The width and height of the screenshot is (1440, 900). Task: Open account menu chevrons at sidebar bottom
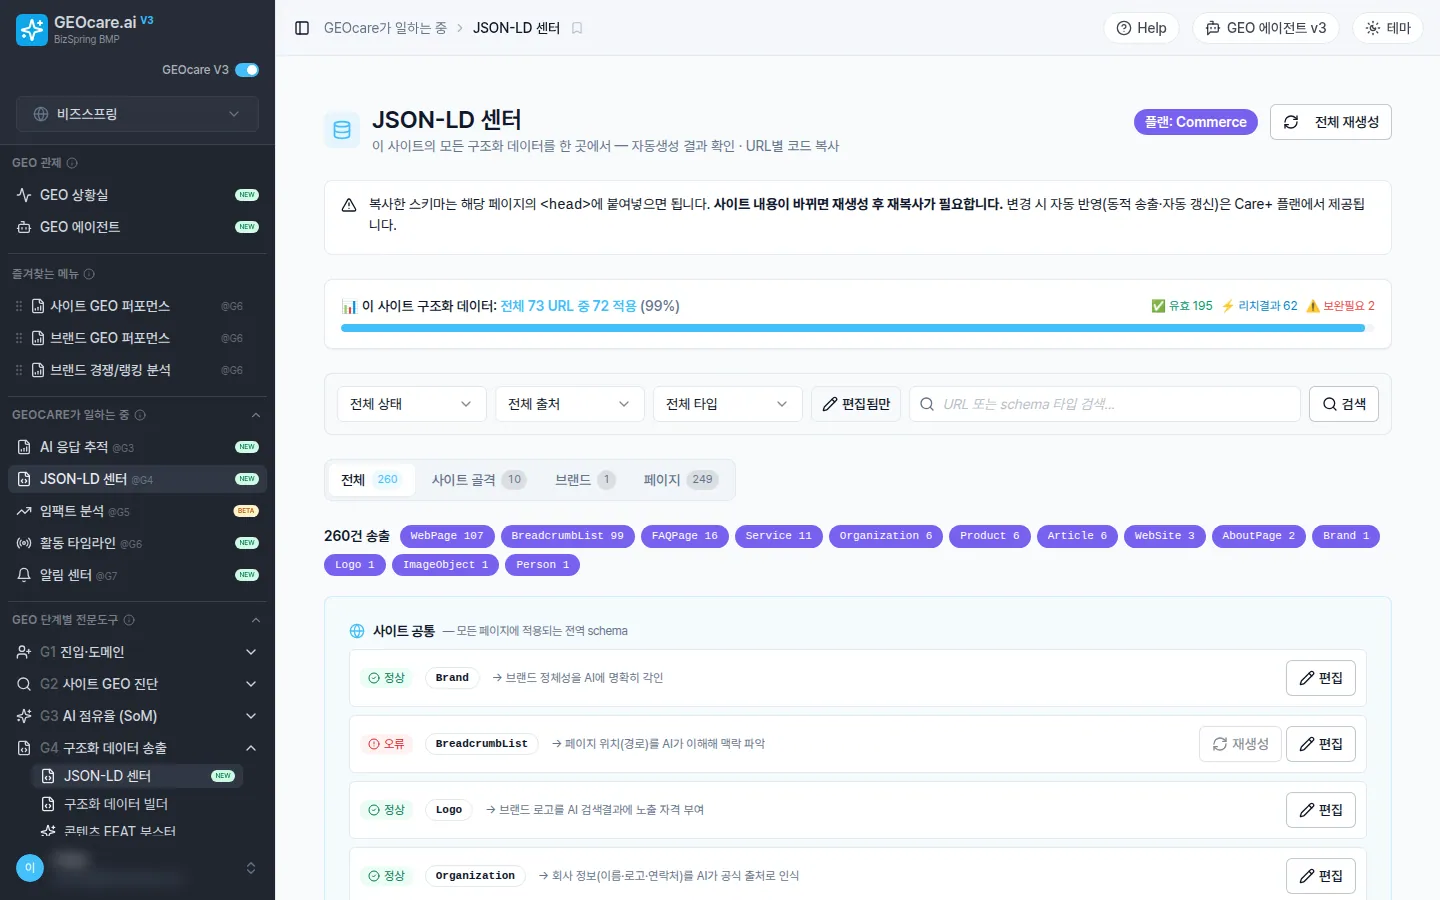pyautogui.click(x=251, y=868)
